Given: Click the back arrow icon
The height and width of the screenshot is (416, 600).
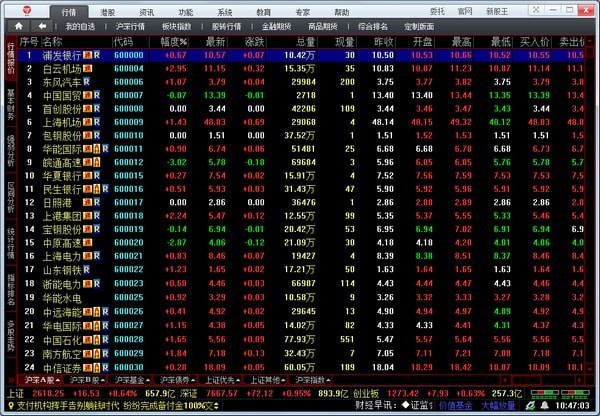Looking at the screenshot, I should click(x=42, y=26).
